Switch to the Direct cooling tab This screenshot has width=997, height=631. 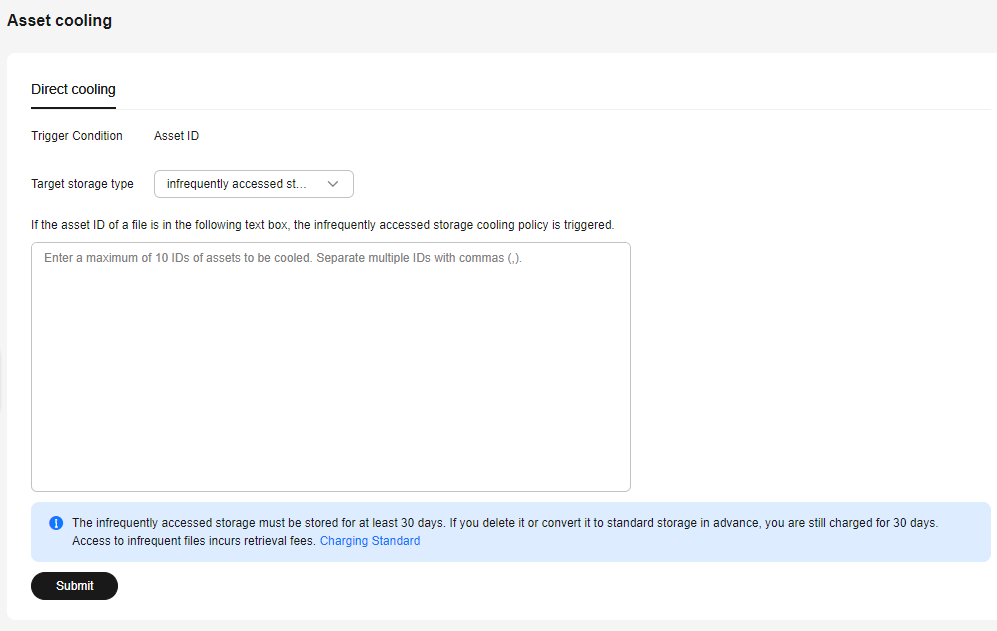[73, 89]
